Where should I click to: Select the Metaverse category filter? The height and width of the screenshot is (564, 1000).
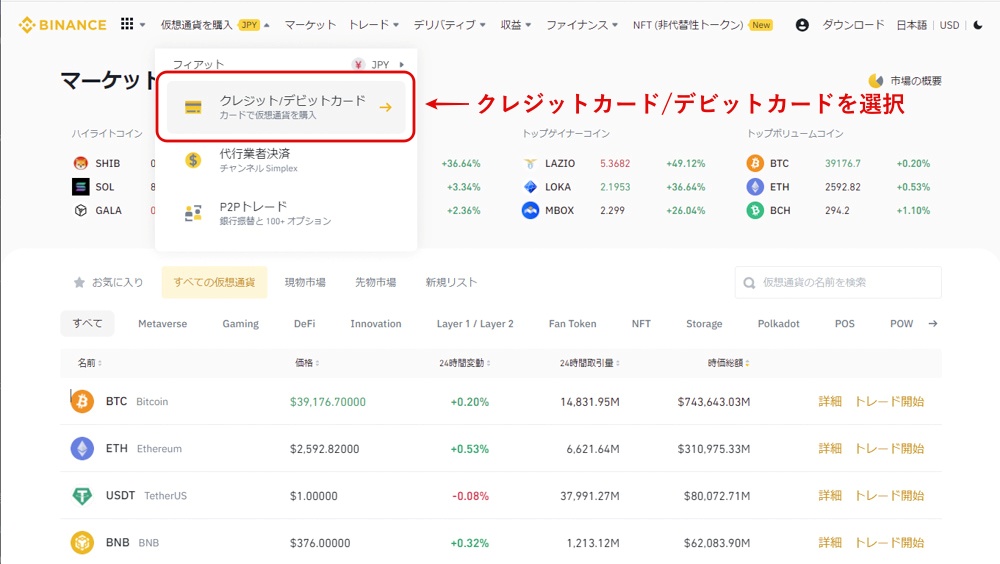pyautogui.click(x=163, y=323)
